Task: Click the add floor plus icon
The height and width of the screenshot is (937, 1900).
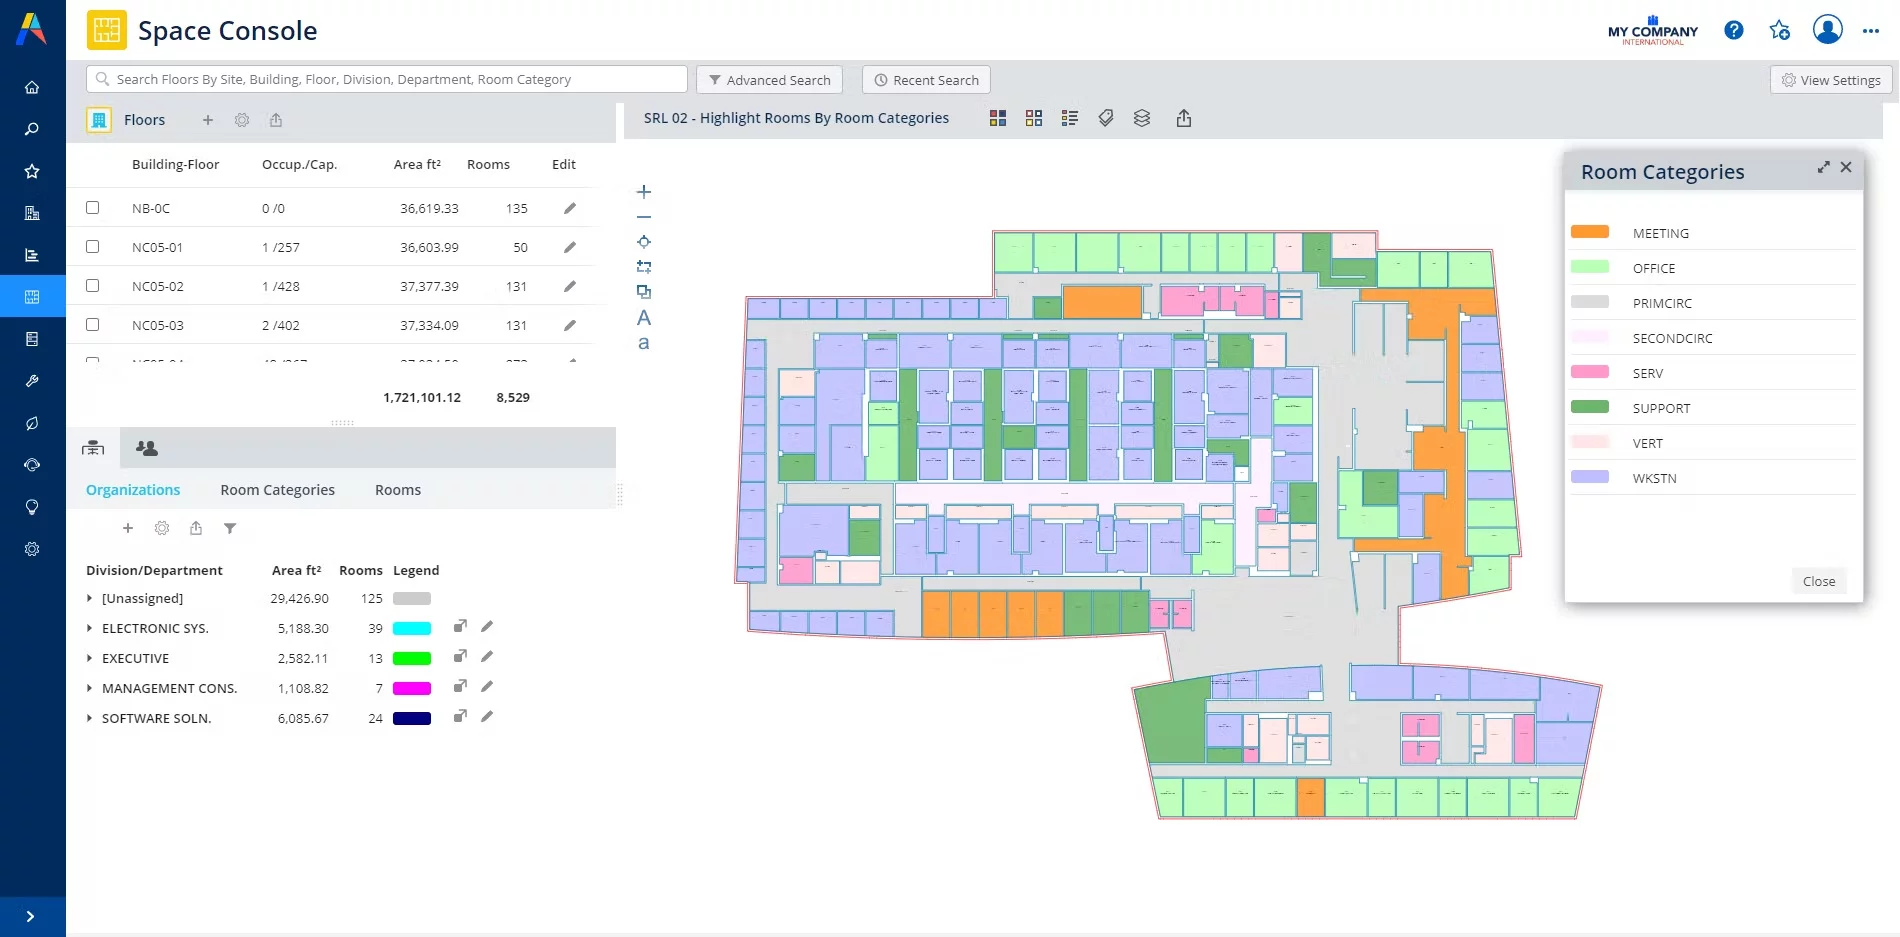Action: click(208, 120)
